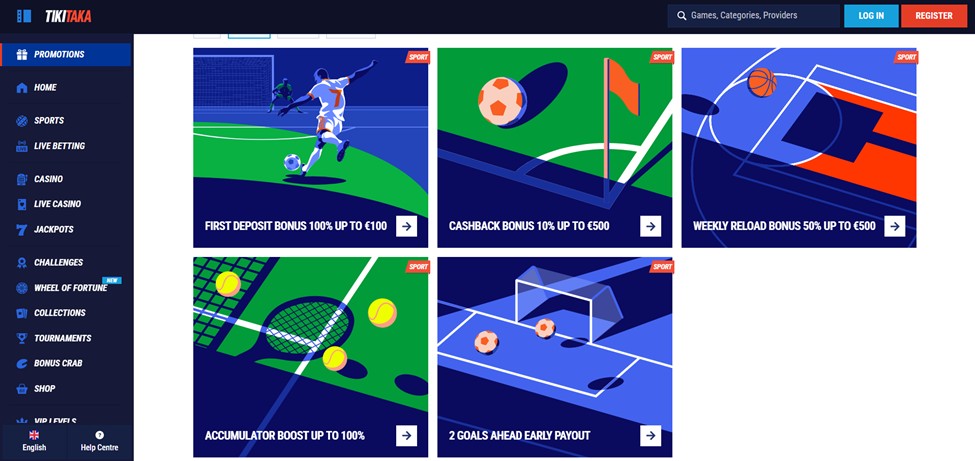Open the Jackpots seven icon

(22, 230)
